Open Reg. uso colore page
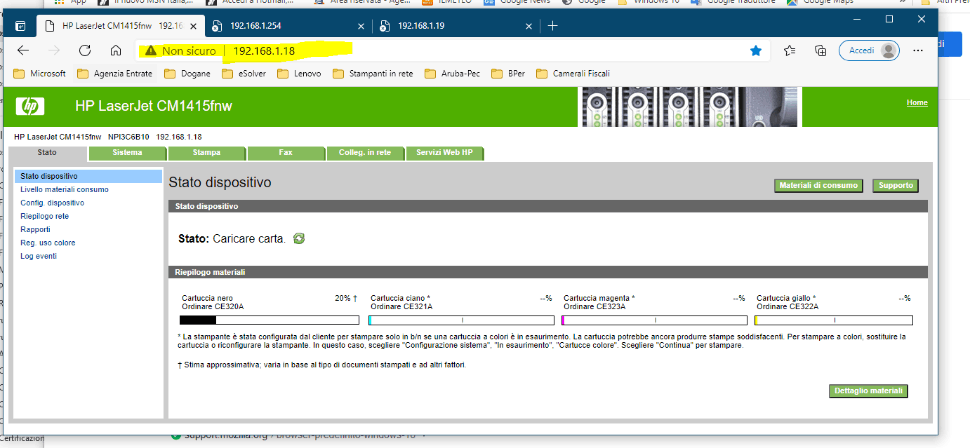This screenshot has height=448, width=970. tap(48, 243)
